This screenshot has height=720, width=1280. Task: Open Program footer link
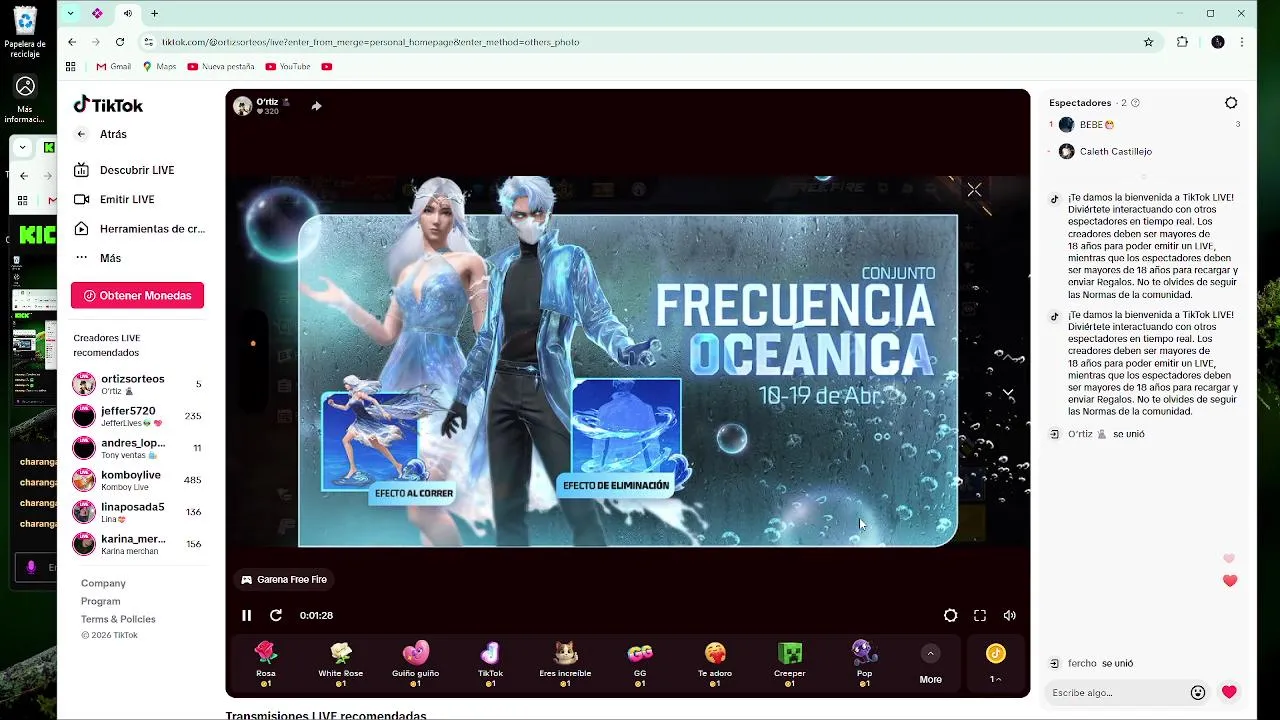[x=100, y=601]
